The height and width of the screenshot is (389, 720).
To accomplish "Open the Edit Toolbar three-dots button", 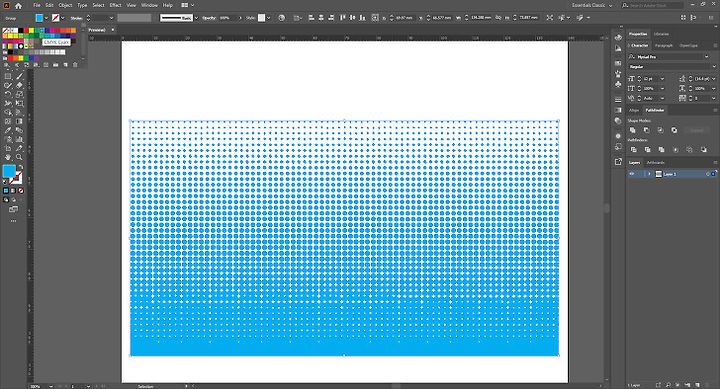I will pyautogui.click(x=13, y=221).
